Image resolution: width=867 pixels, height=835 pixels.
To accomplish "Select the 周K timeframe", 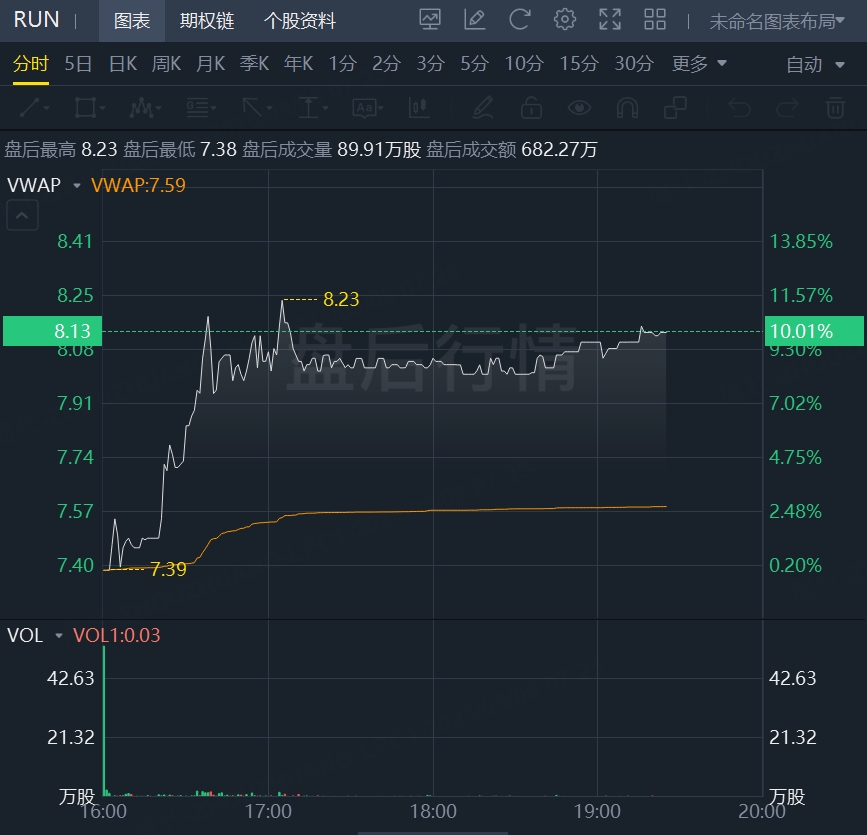I will tap(166, 64).
